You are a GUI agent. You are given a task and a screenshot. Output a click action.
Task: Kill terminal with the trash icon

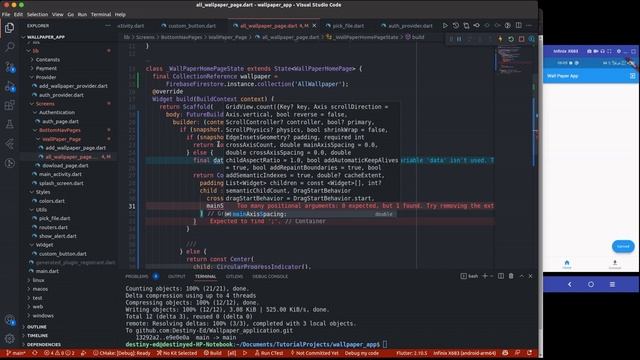coord(511,276)
